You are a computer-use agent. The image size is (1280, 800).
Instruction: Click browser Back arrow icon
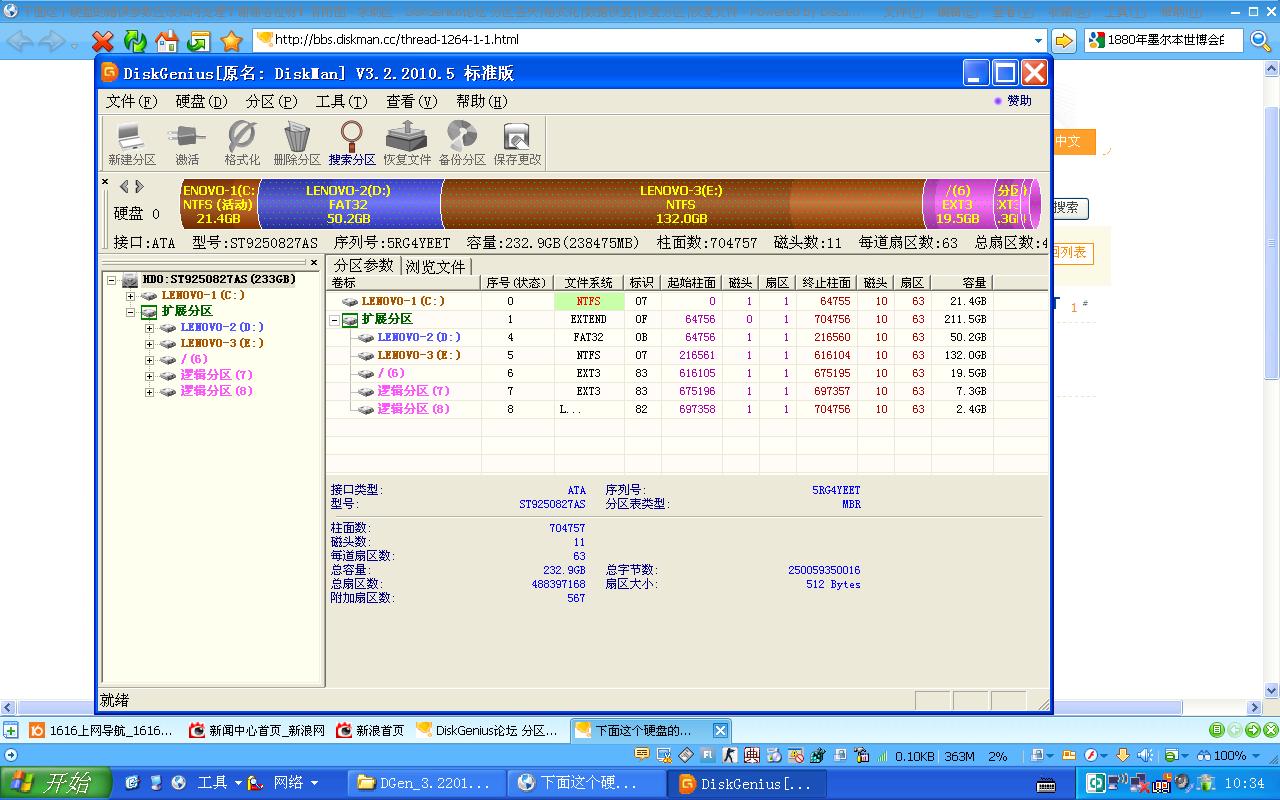coord(19,41)
